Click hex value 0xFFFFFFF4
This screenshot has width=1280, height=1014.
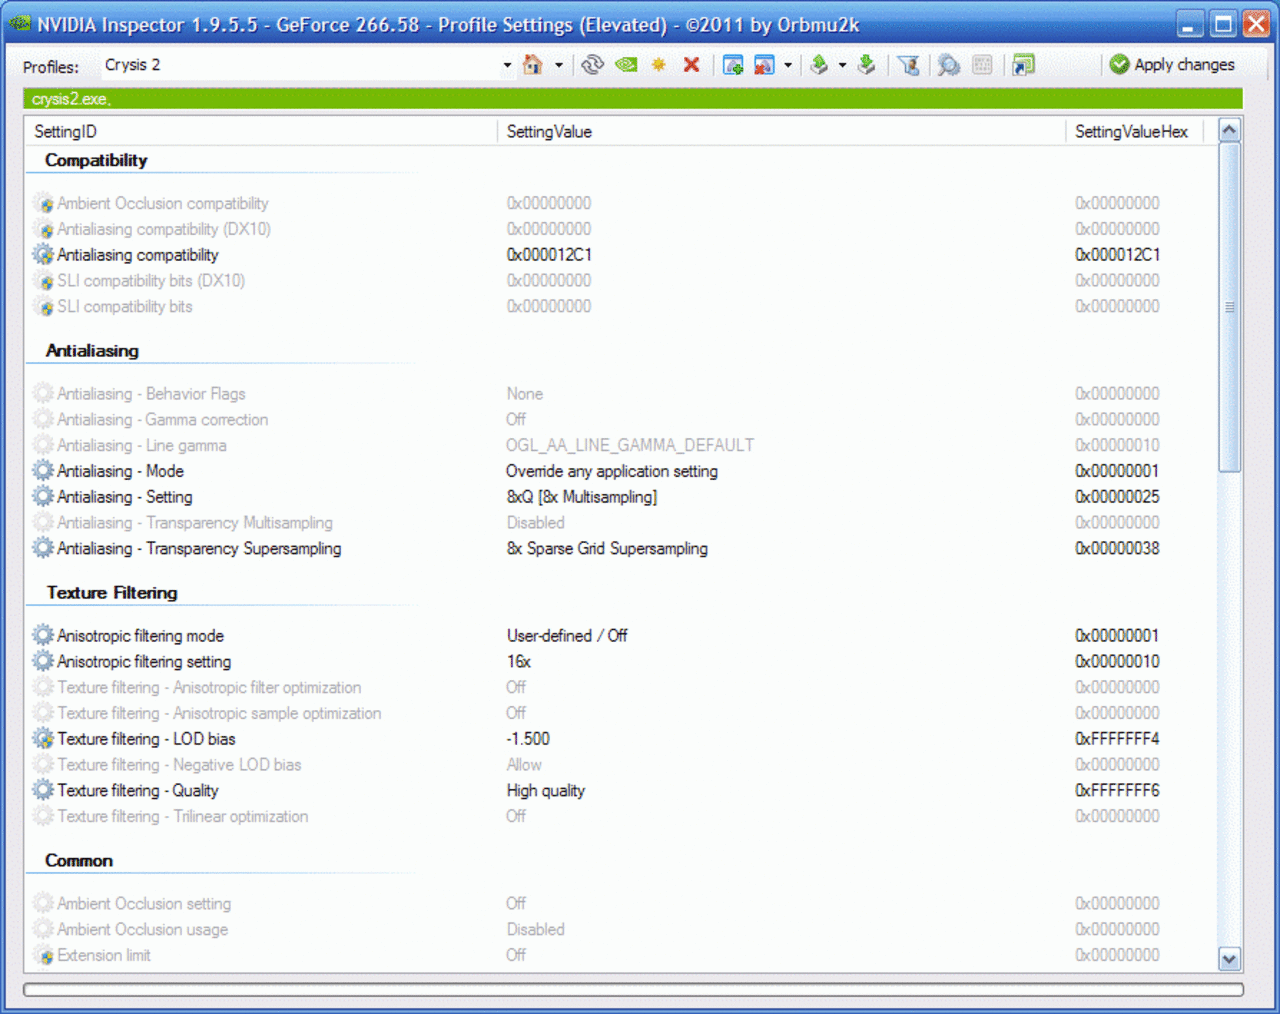1117,739
